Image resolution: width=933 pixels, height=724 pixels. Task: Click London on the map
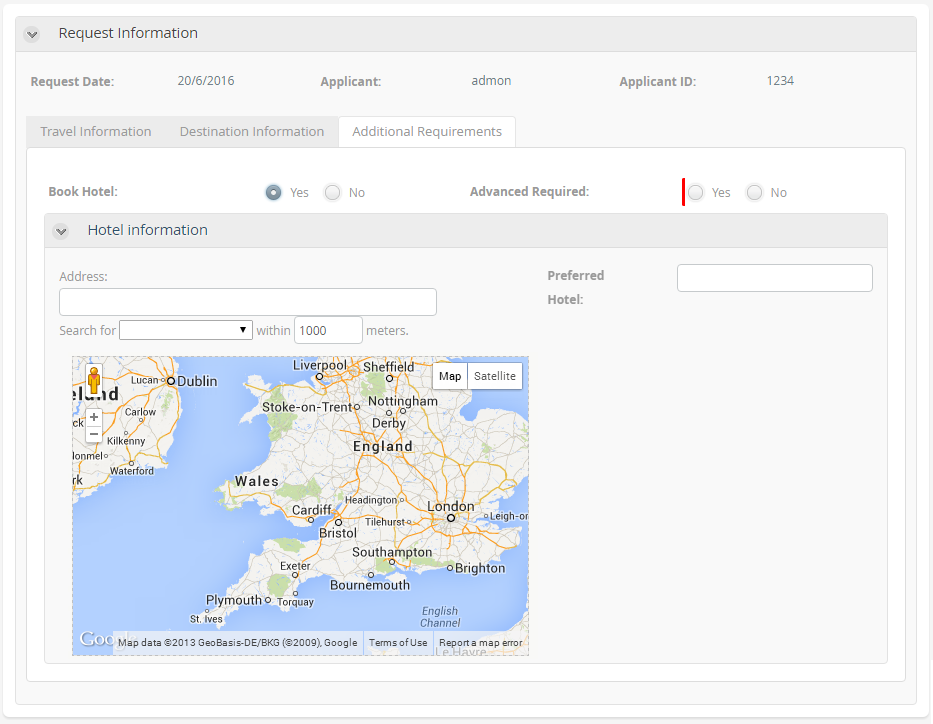(x=450, y=507)
